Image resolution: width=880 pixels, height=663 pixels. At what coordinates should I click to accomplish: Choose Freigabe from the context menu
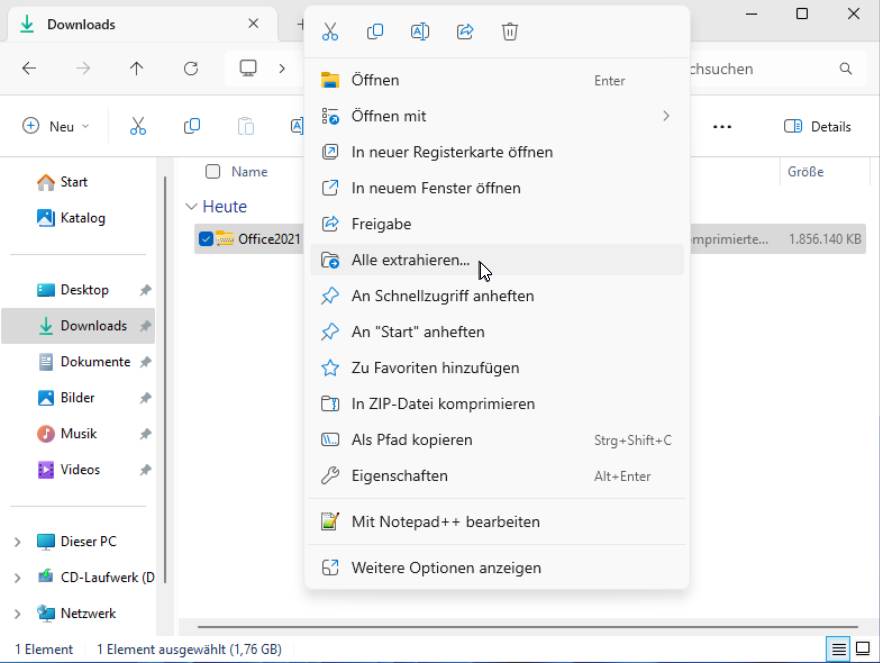point(497,224)
